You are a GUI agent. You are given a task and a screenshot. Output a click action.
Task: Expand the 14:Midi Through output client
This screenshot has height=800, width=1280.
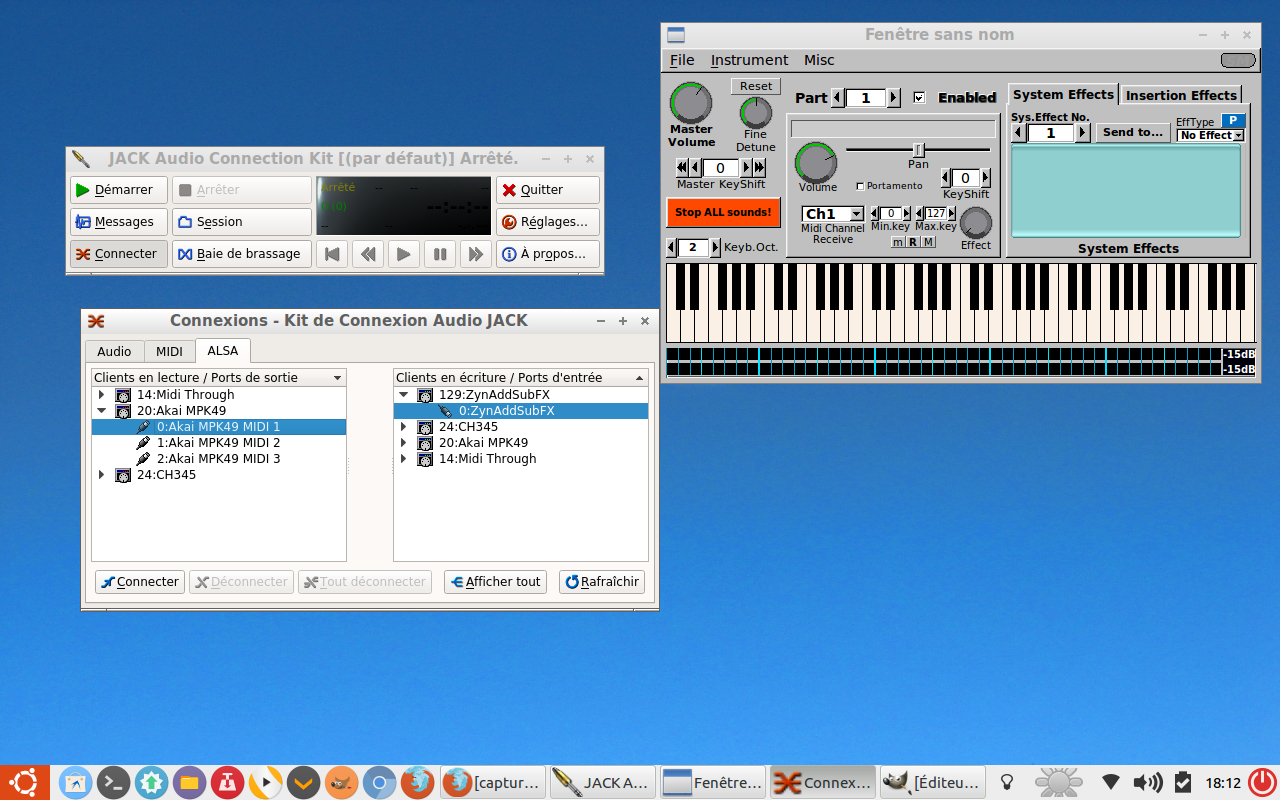(101, 395)
